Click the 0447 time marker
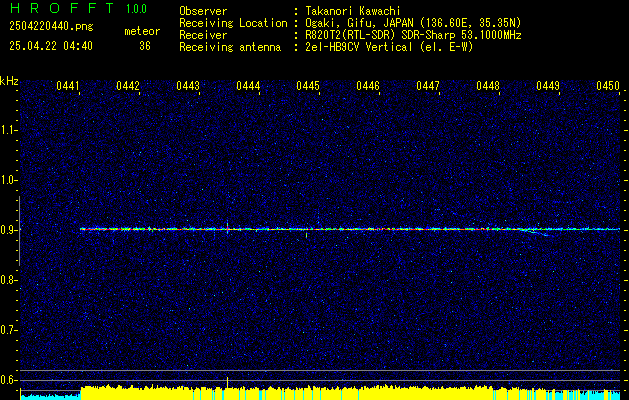This screenshot has height=400, width=629. pos(428,86)
